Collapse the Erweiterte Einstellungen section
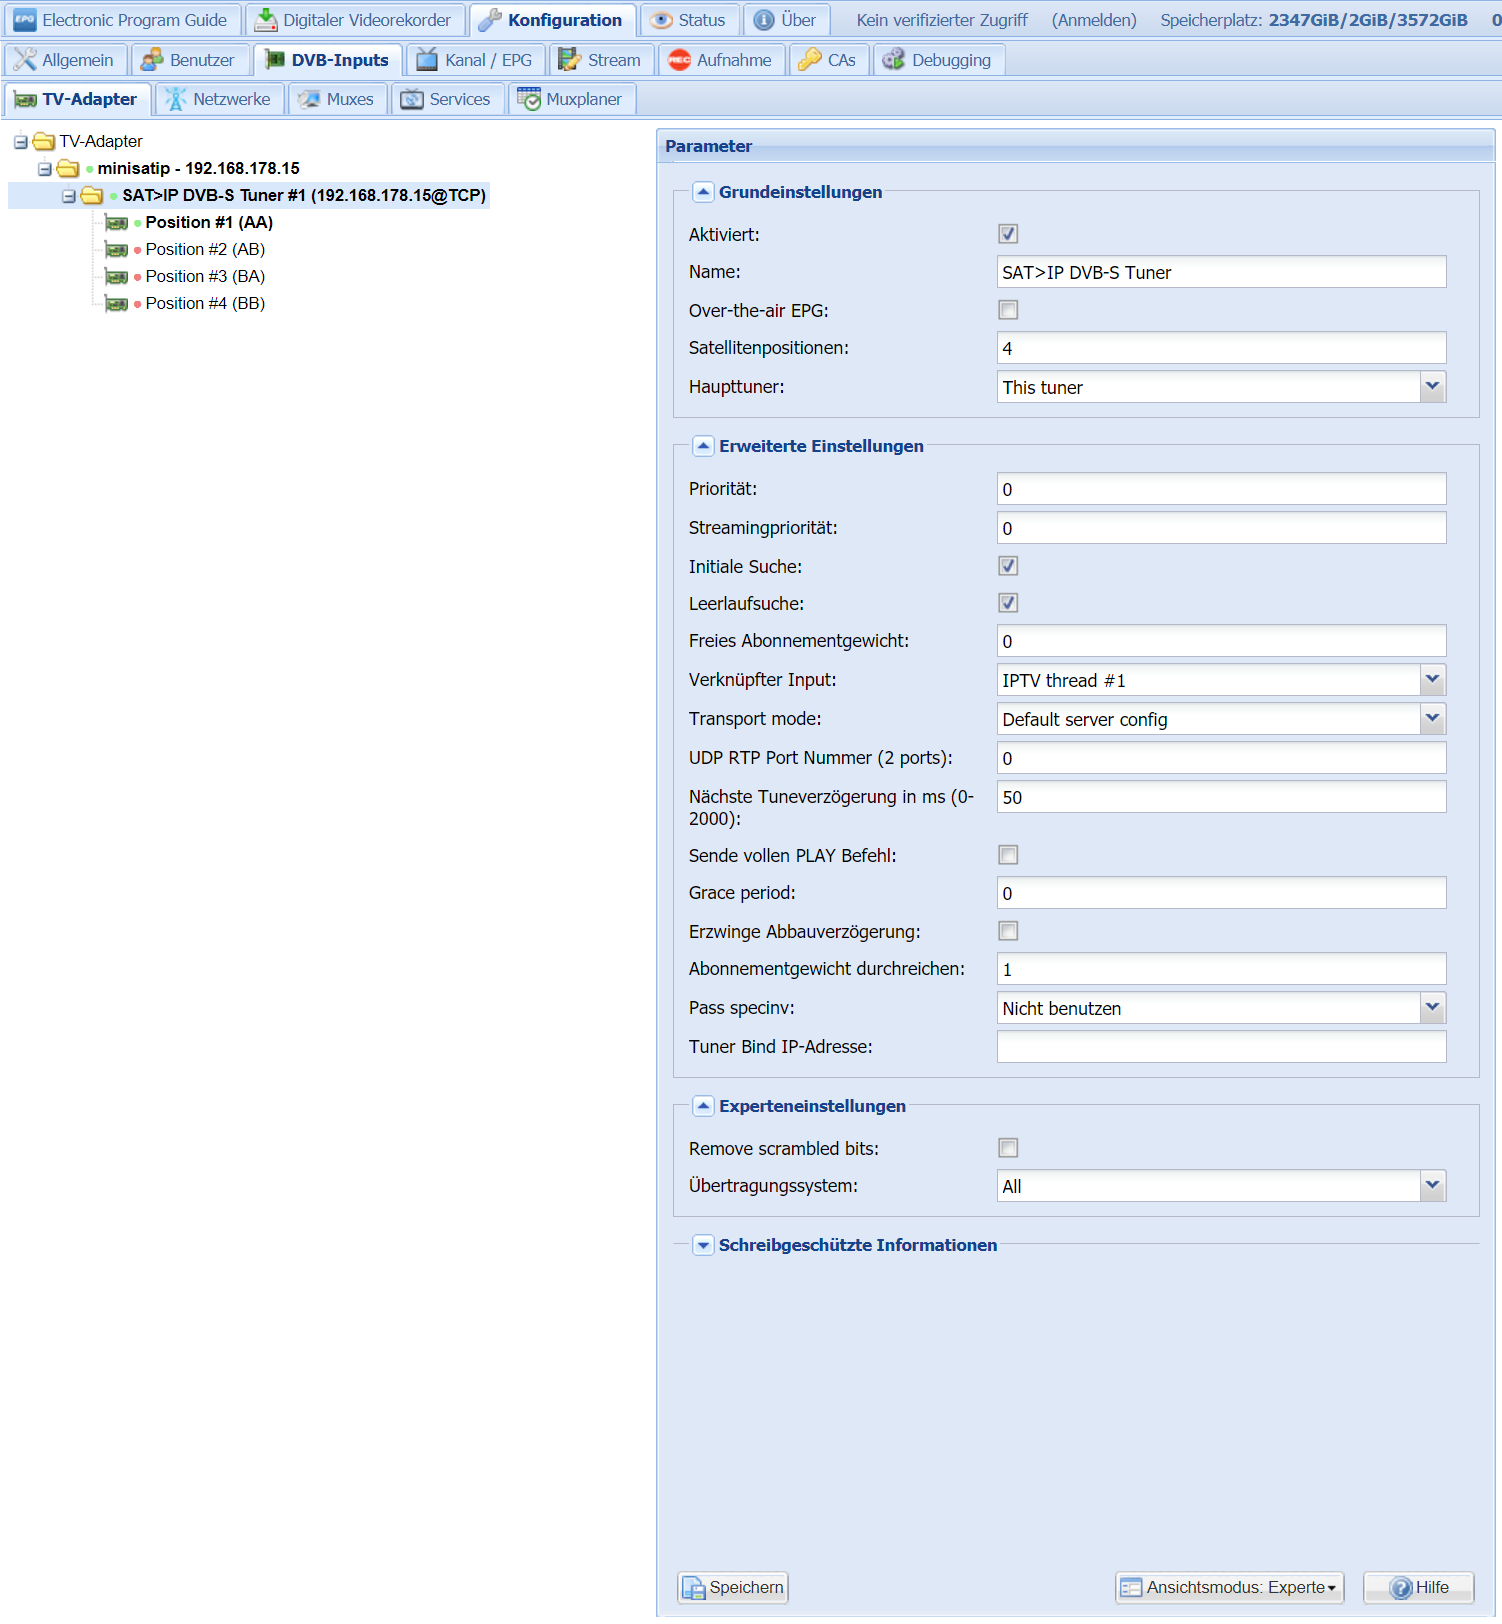This screenshot has width=1502, height=1624. coord(703,446)
